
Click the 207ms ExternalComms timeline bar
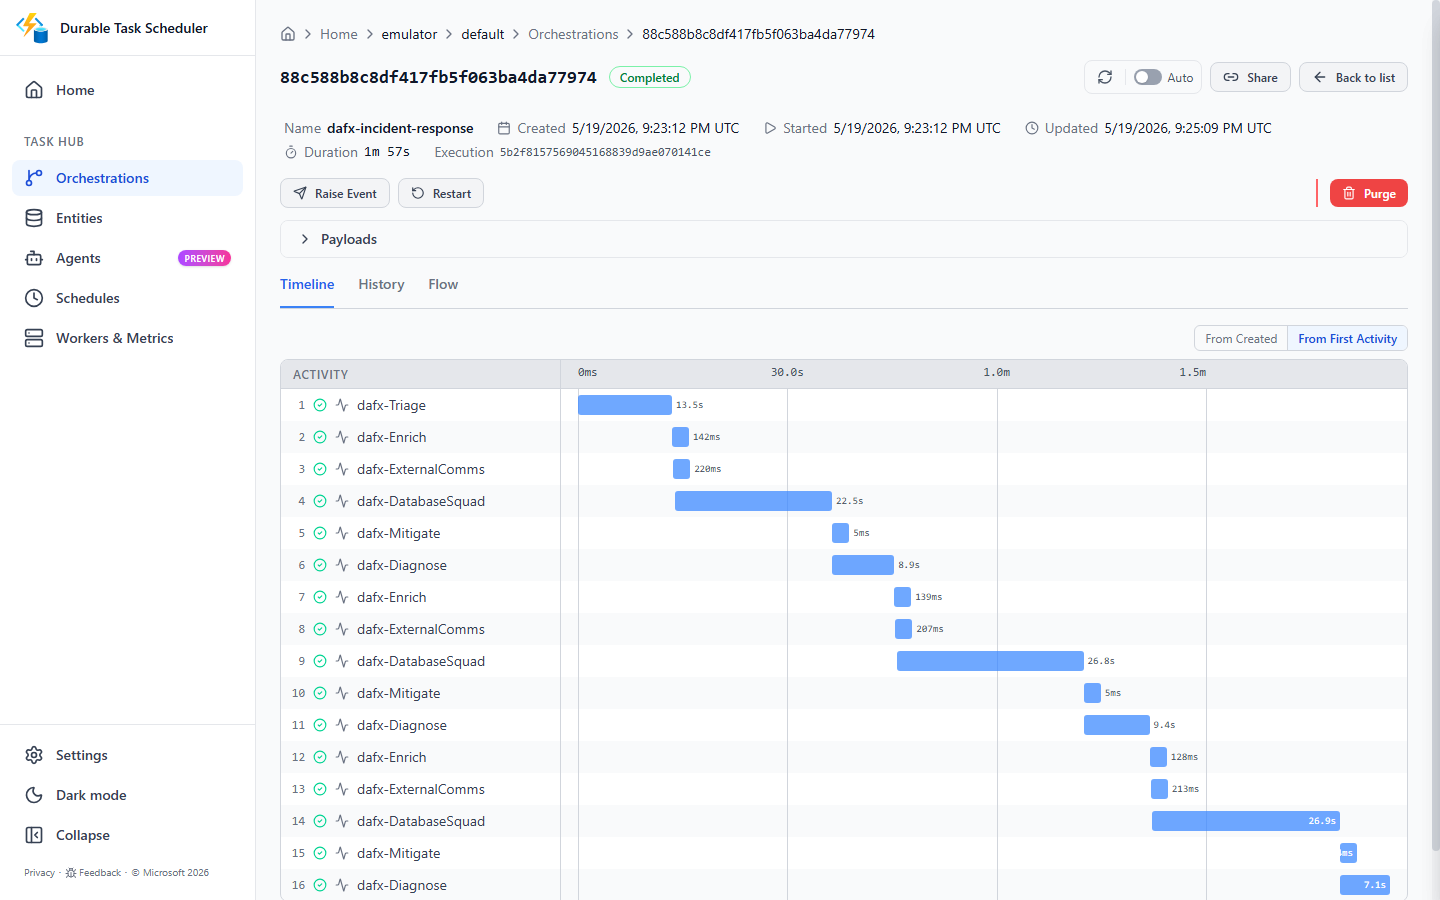pyautogui.click(x=903, y=629)
